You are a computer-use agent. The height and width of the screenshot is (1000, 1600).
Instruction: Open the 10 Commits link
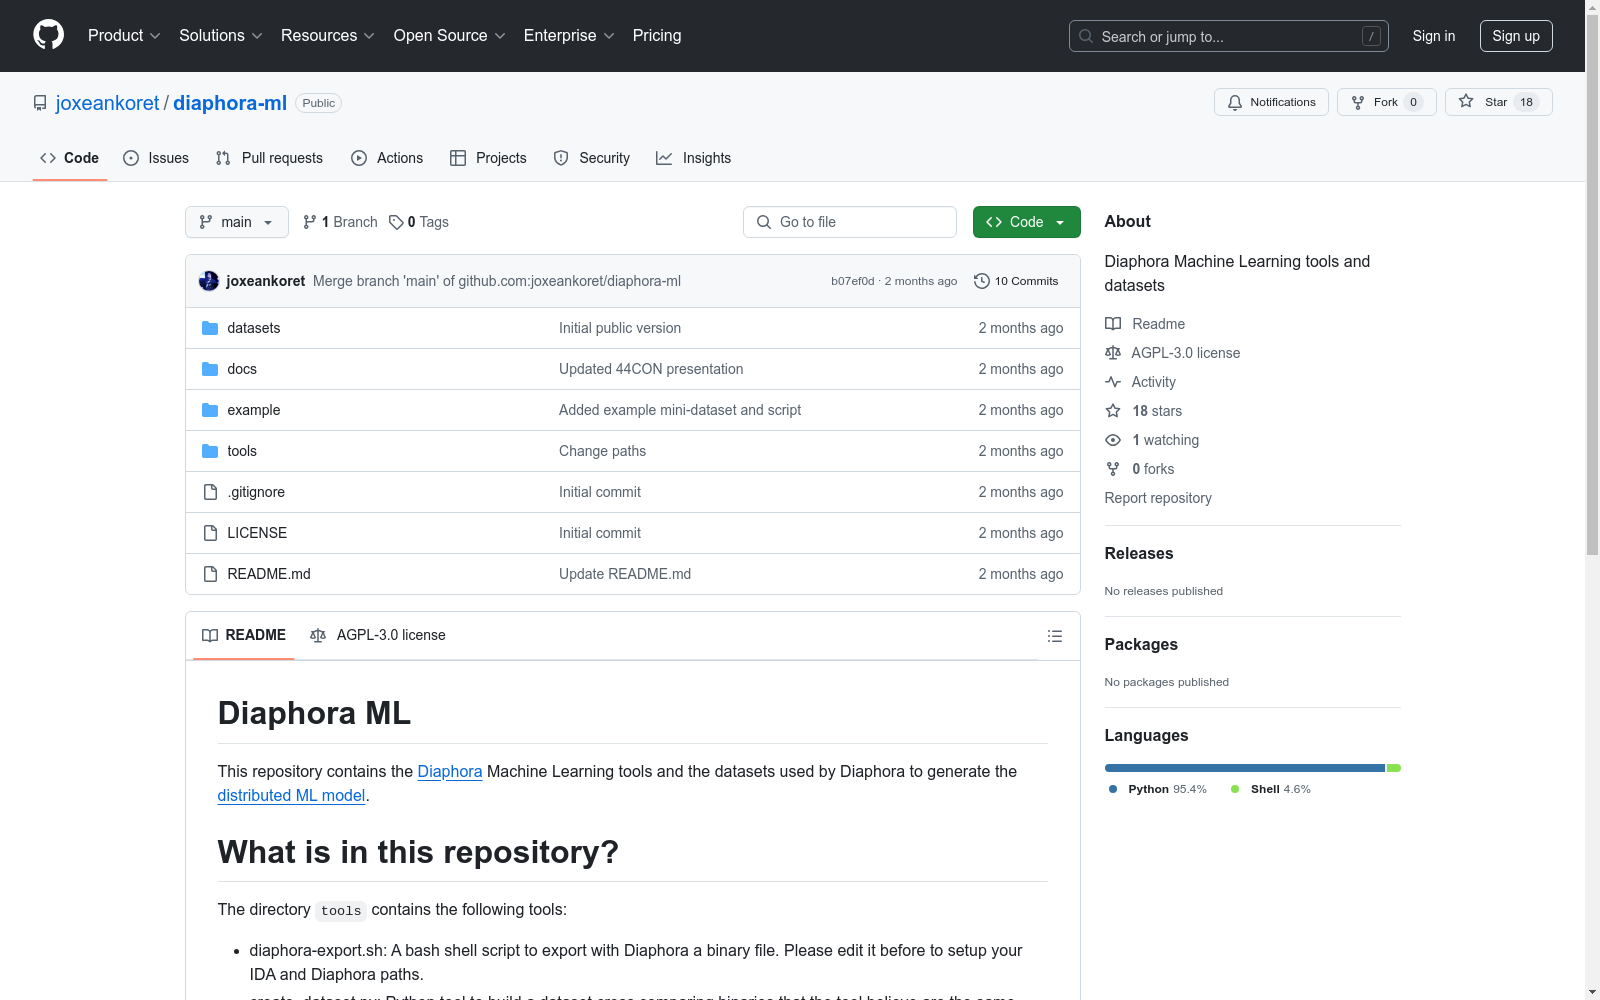(x=1016, y=281)
